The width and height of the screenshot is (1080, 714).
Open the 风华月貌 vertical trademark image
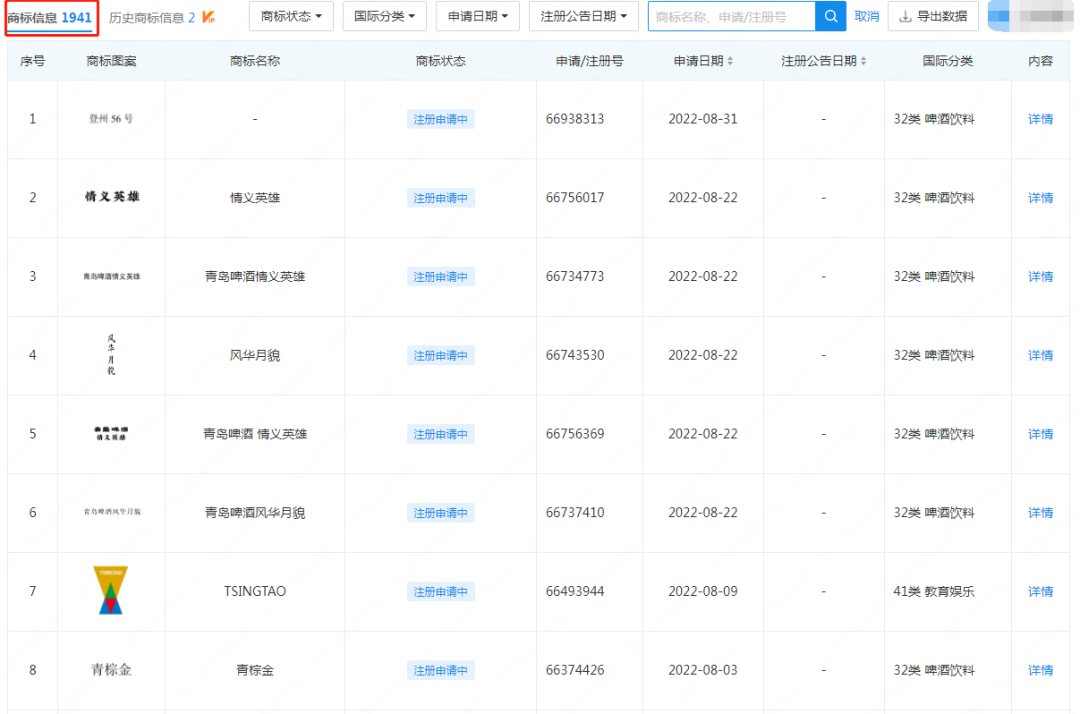point(112,355)
